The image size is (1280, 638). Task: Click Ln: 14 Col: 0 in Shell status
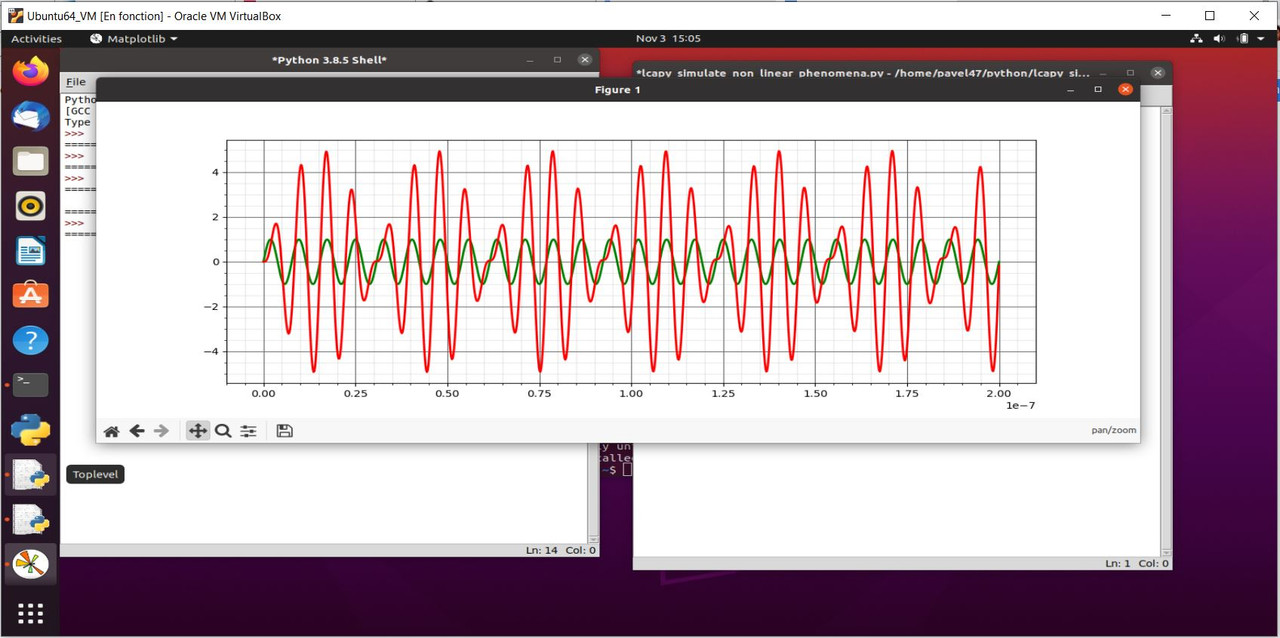coord(561,550)
